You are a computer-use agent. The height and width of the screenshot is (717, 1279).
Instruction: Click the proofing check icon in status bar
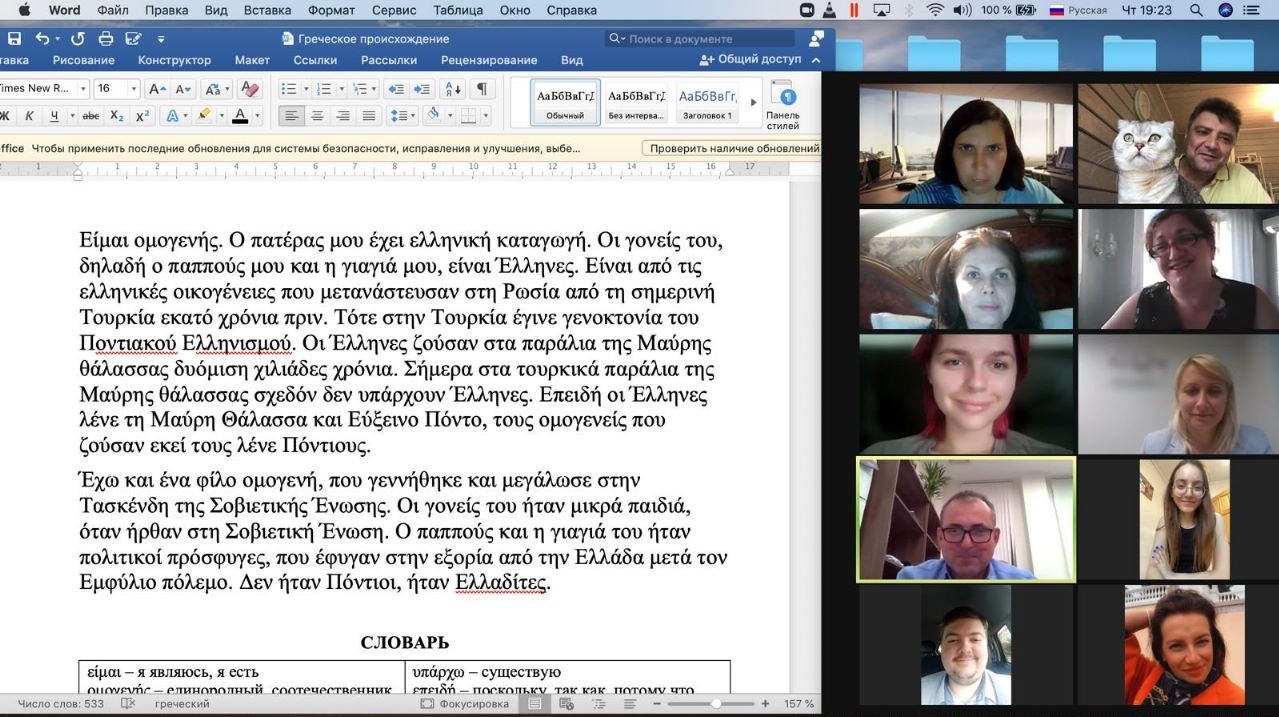[128, 704]
